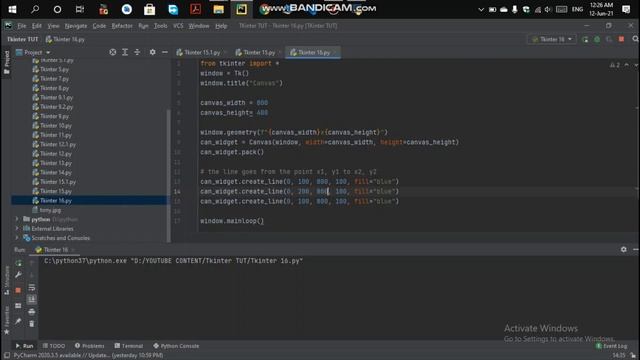Stop the running program from top toolbar
The height and width of the screenshot is (360, 640).
[x=621, y=39]
